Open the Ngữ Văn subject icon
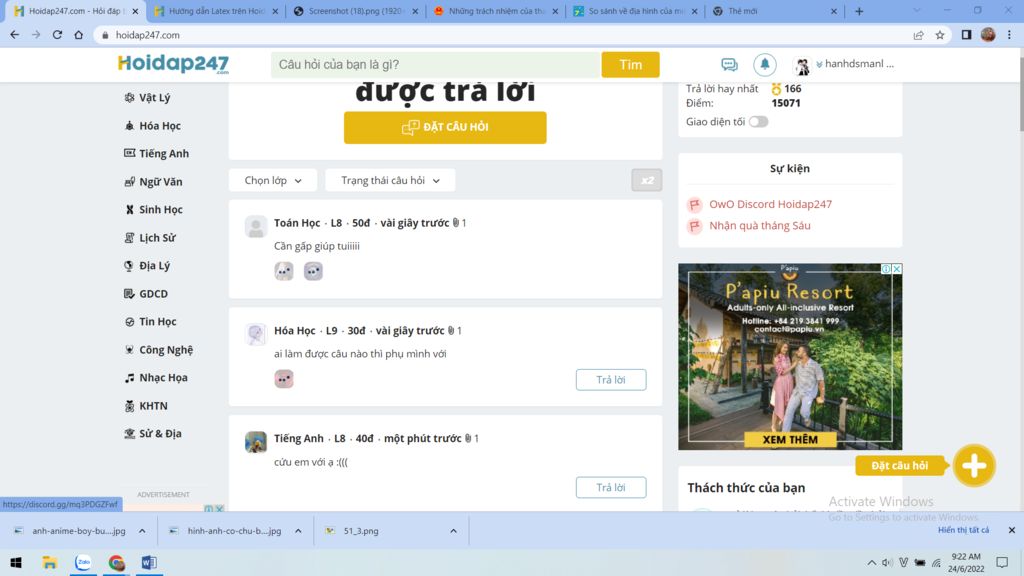1024x576 pixels. click(x=129, y=182)
